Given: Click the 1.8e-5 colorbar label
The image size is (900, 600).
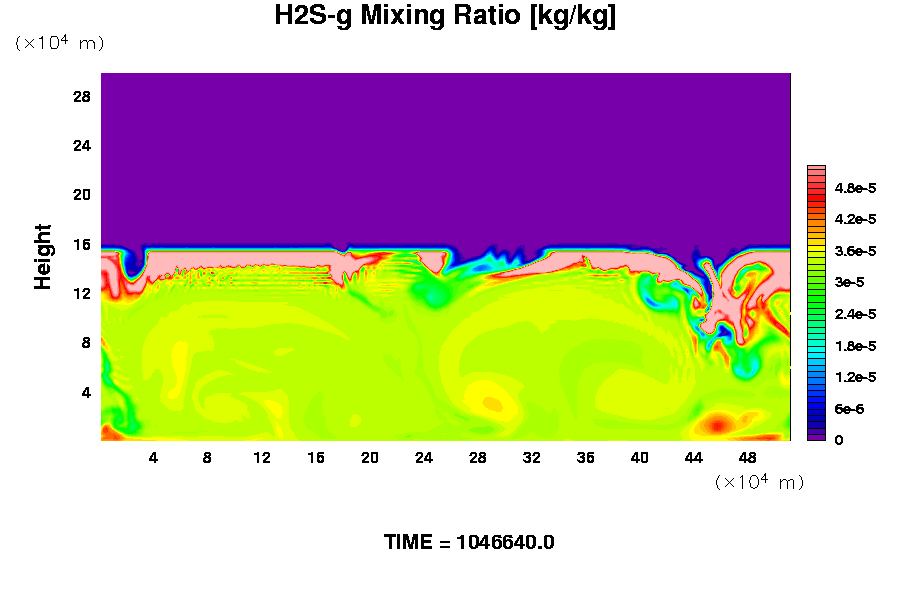Looking at the screenshot, I should point(855,346).
